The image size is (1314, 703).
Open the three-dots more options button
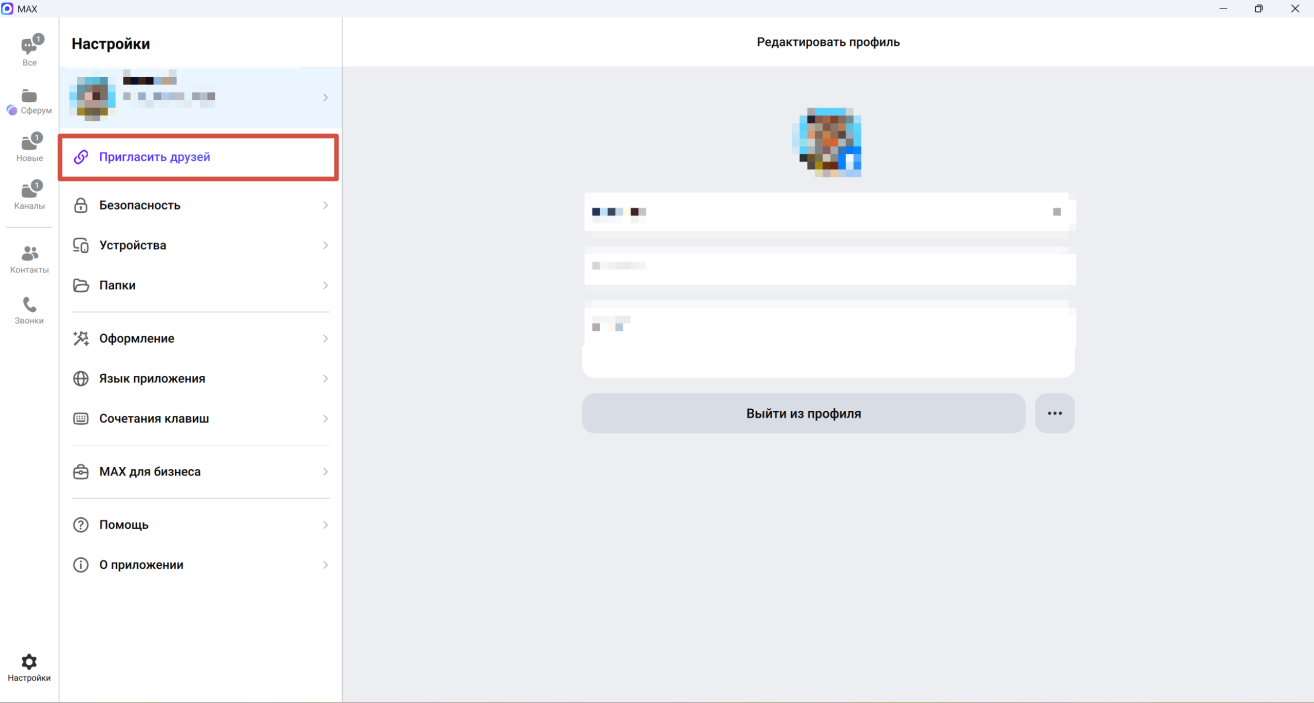point(1054,413)
